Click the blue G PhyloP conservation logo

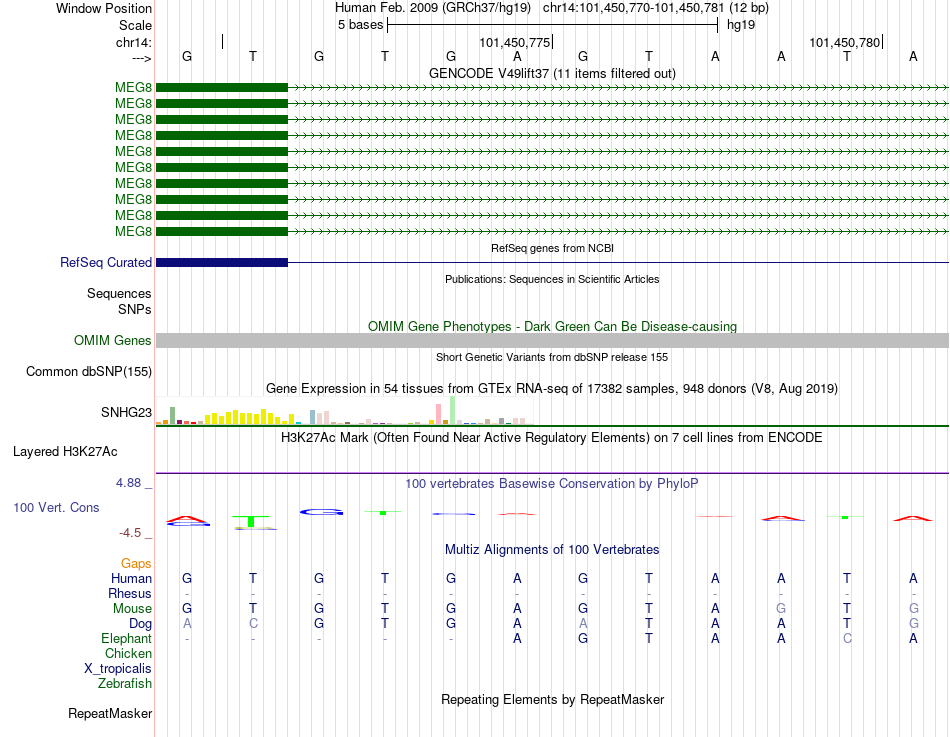tap(321, 512)
